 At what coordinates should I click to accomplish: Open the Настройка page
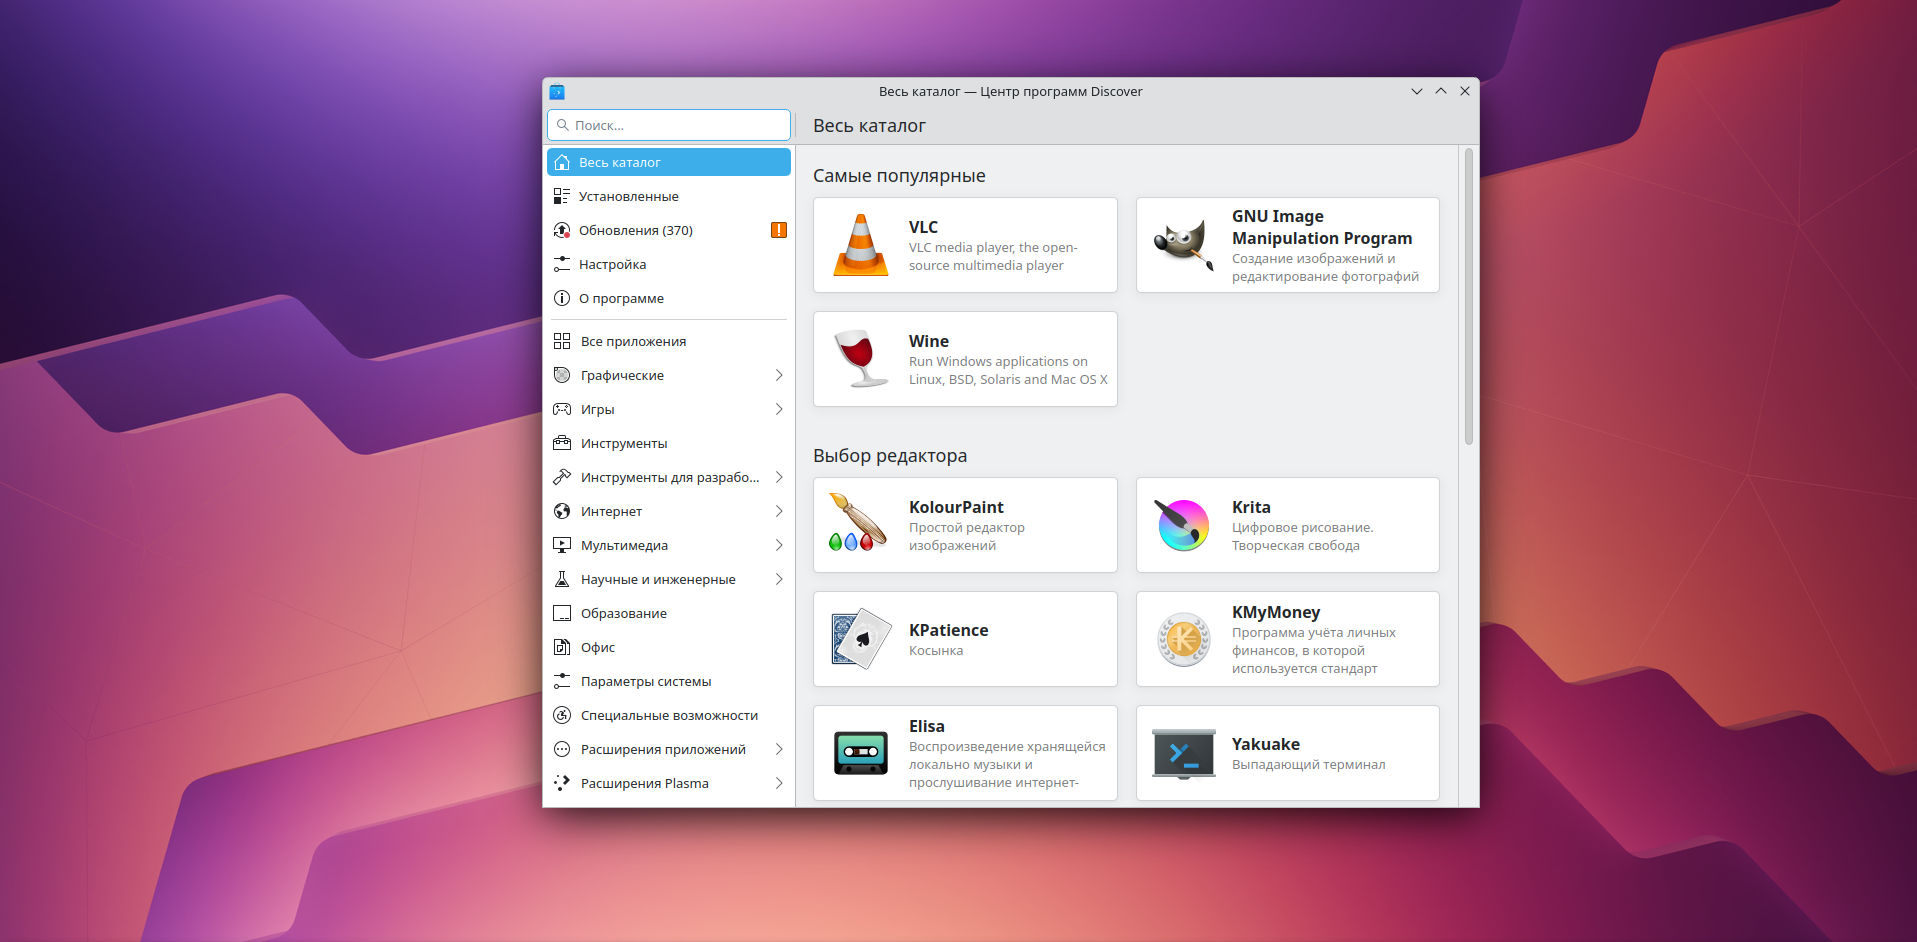pyautogui.click(x=669, y=264)
